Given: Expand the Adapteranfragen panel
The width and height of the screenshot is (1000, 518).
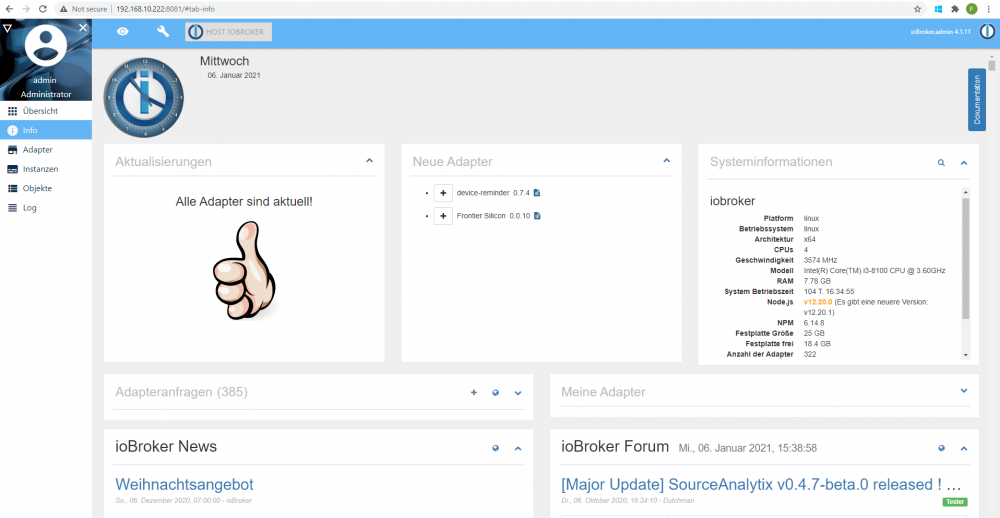Looking at the screenshot, I should click(518, 393).
